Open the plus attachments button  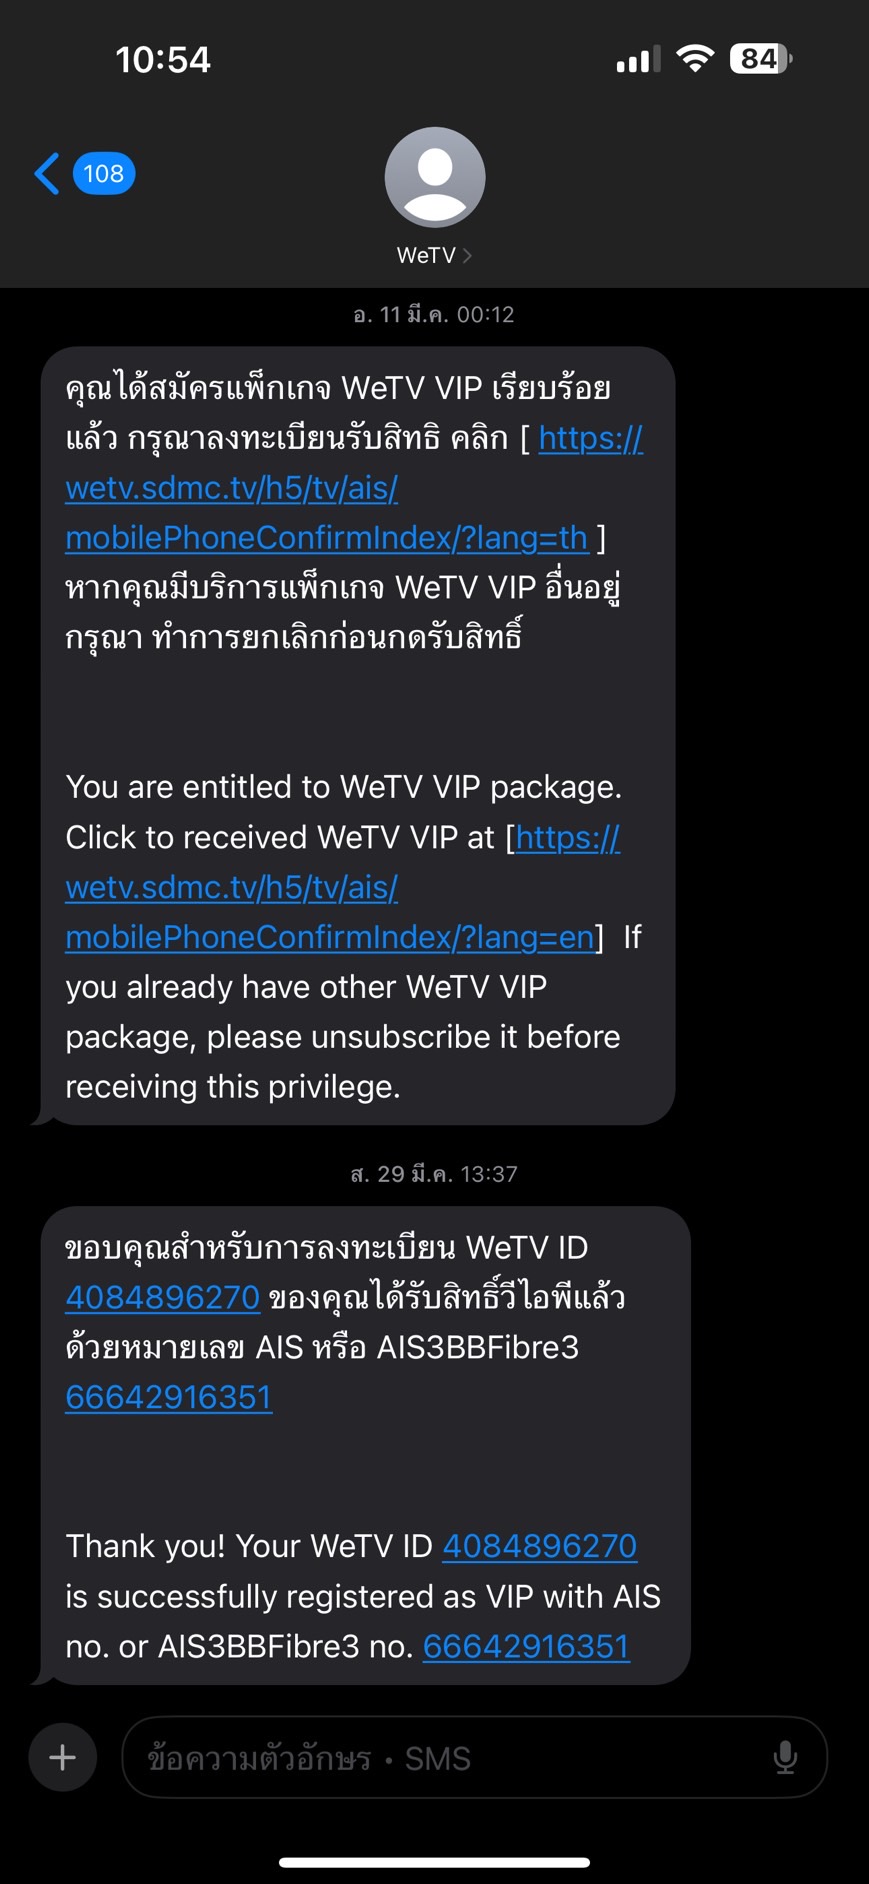(x=63, y=1757)
